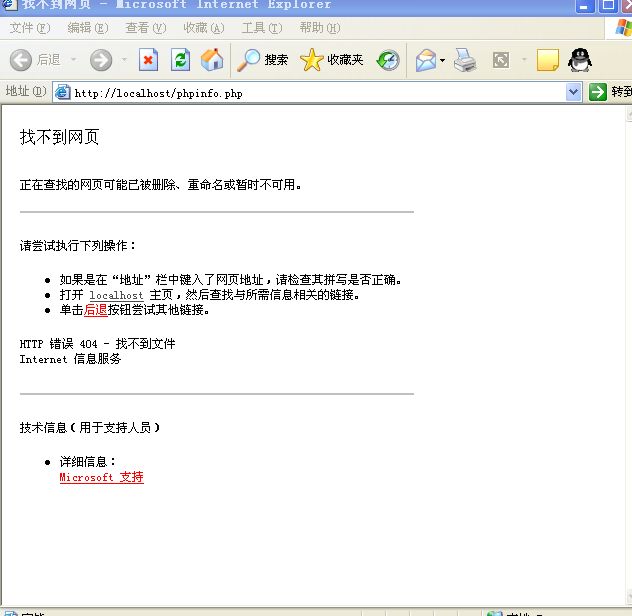Click the 请尝试执行下列操作 text
The image size is (632, 616).
78,246
